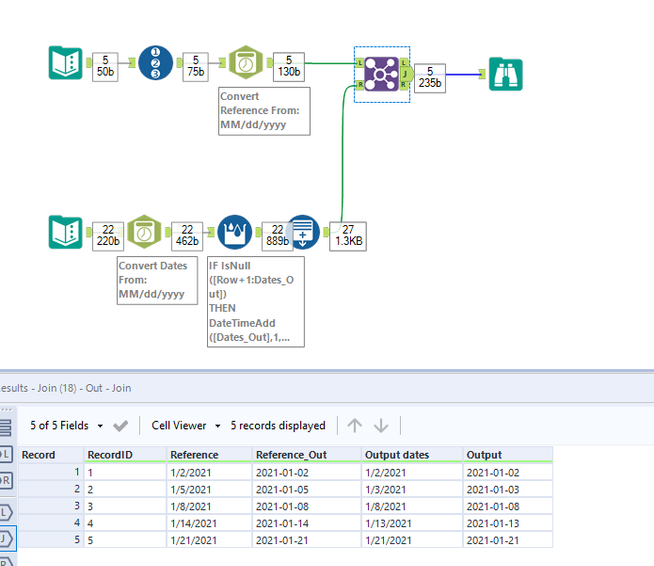Click the '5 records displayed' status text
Image resolution: width=654 pixels, height=566 pixels.
coord(278,425)
